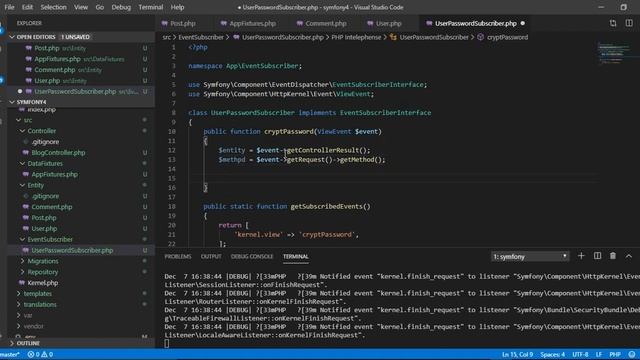Image resolution: width=640 pixels, height=360 pixels.
Task: Open the Selection menu
Action: 53,7
